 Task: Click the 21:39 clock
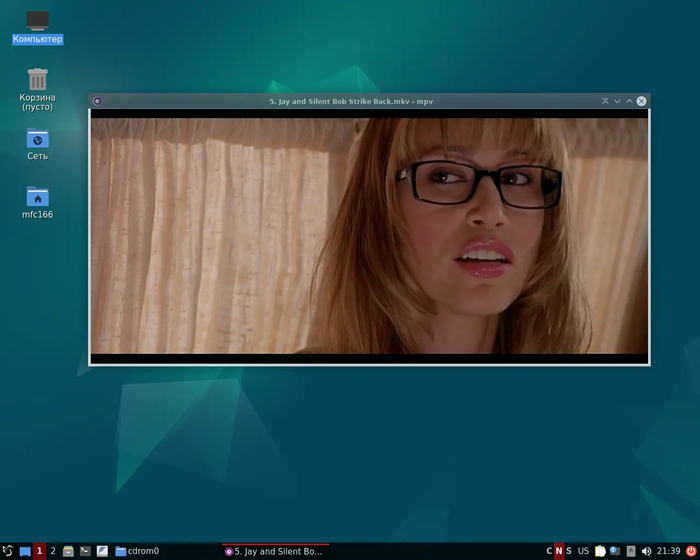click(668, 551)
